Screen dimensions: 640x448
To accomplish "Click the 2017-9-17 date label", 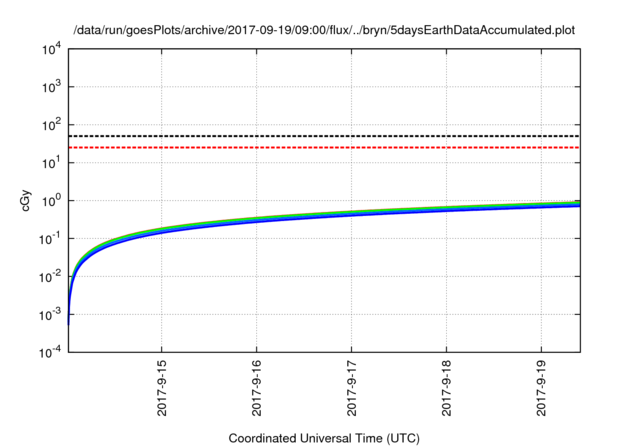I will coord(351,388).
